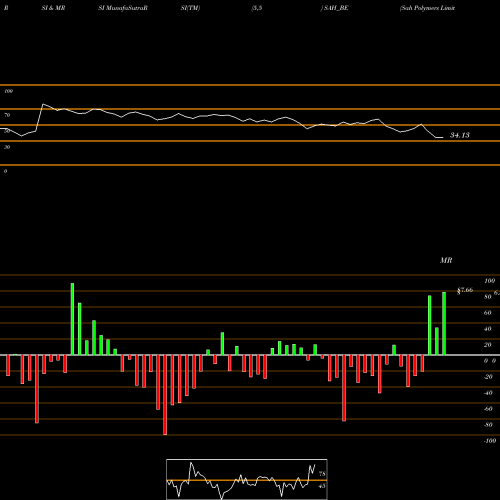This screenshot has width=500, height=500.
Task: Click the MR right axis '-60' label
Action: pos(488,409)
